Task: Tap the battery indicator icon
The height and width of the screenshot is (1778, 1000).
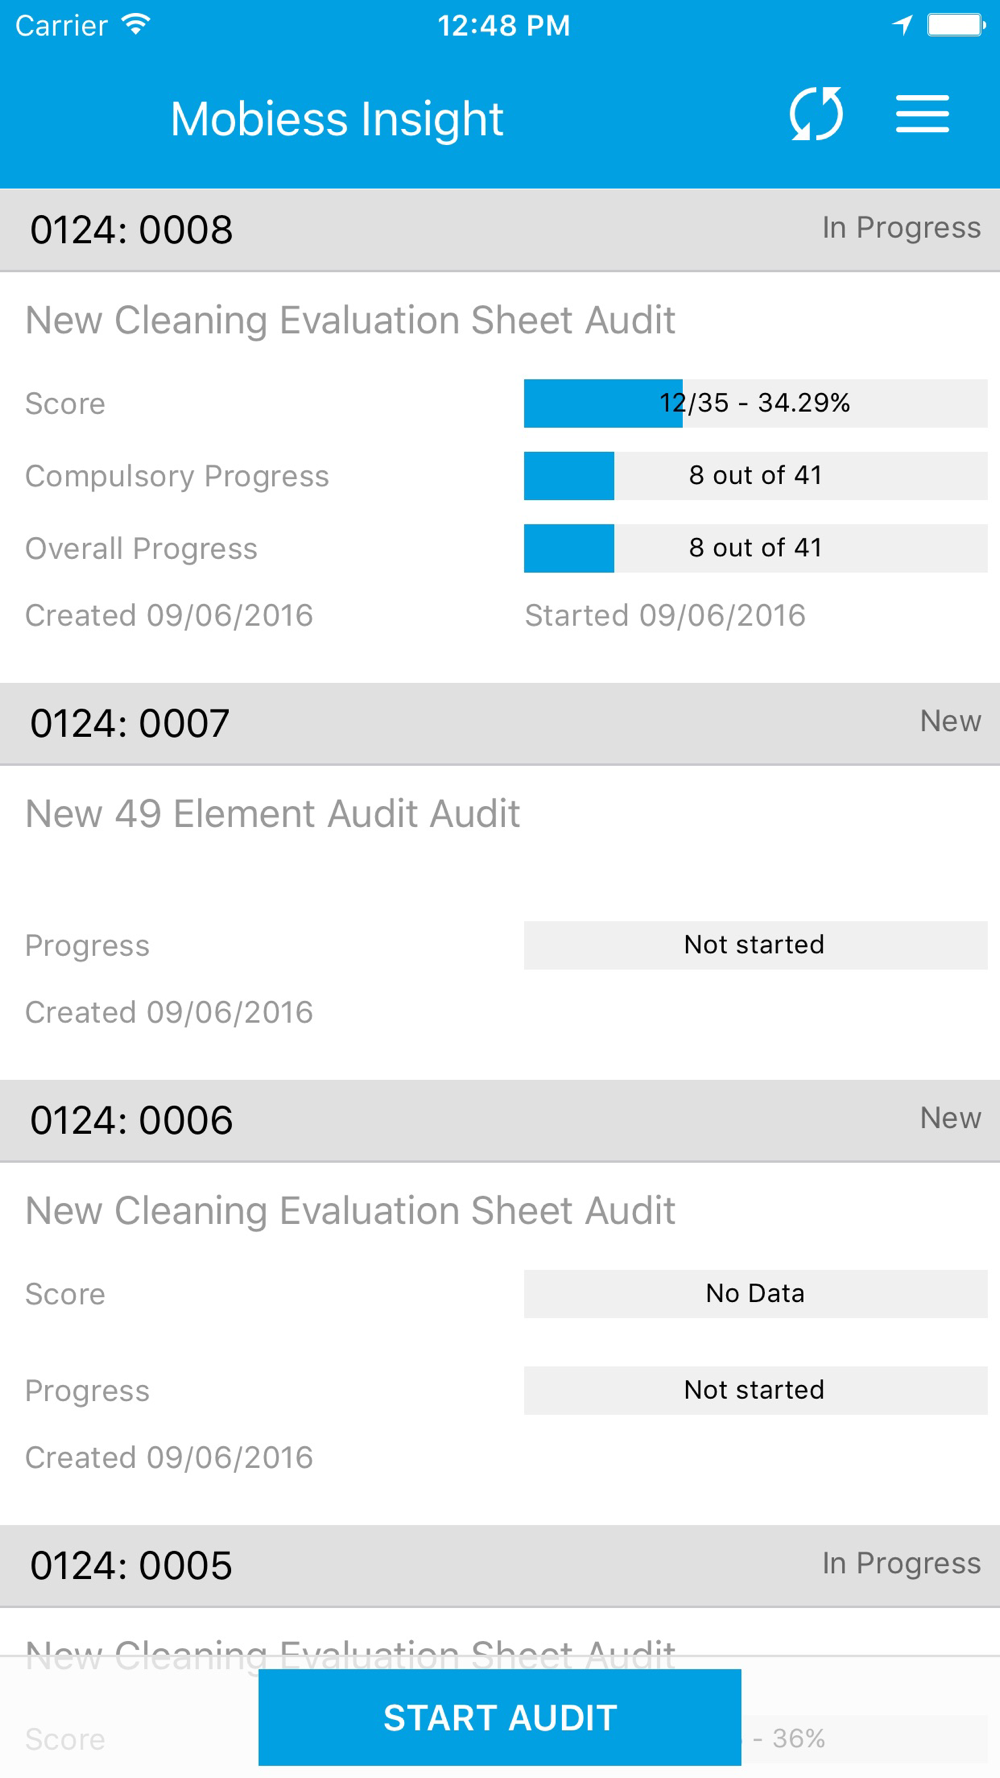Action: point(955,25)
